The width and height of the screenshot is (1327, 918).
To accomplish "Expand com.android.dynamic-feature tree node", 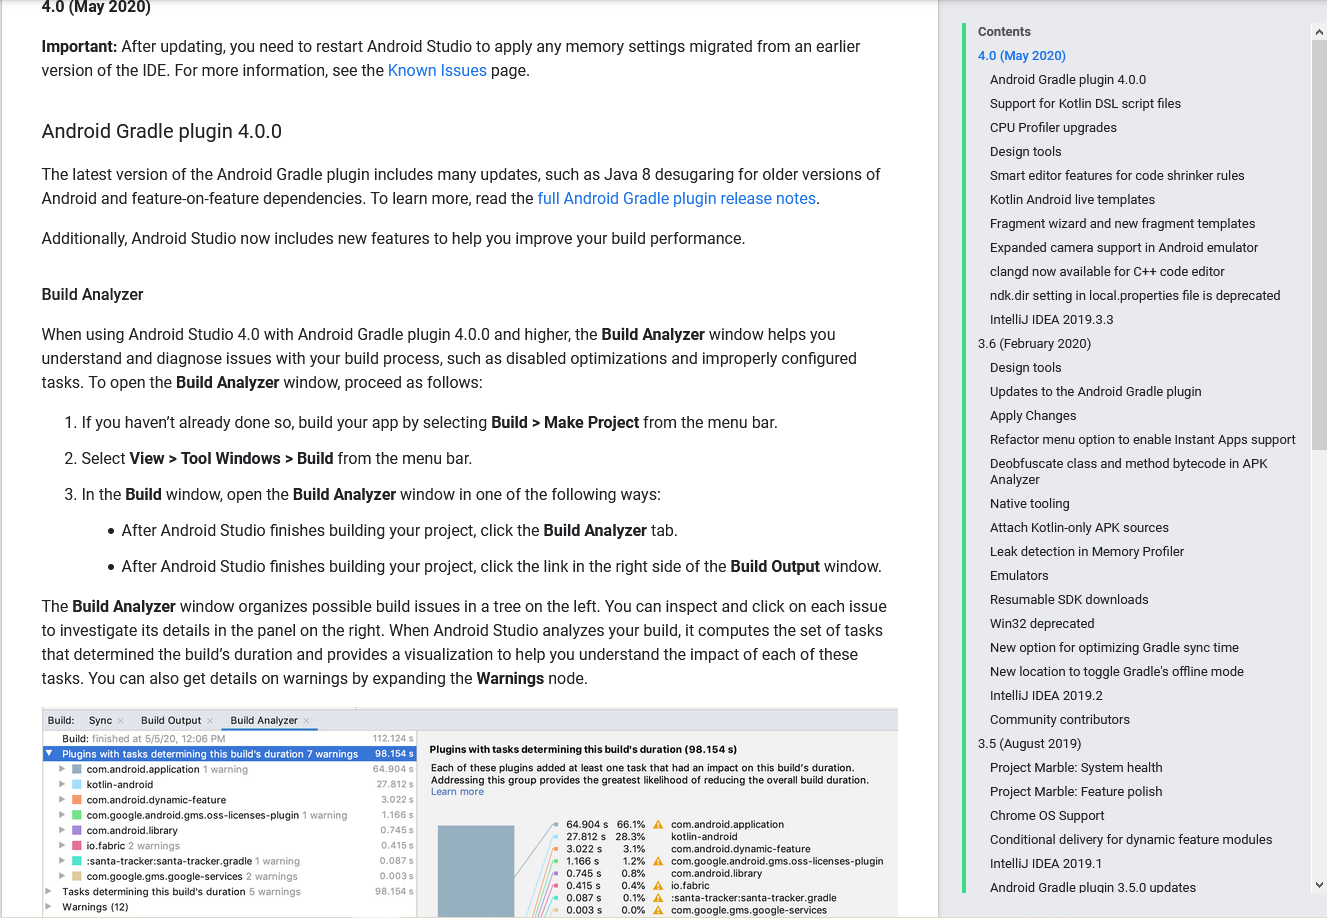I will click(x=62, y=800).
